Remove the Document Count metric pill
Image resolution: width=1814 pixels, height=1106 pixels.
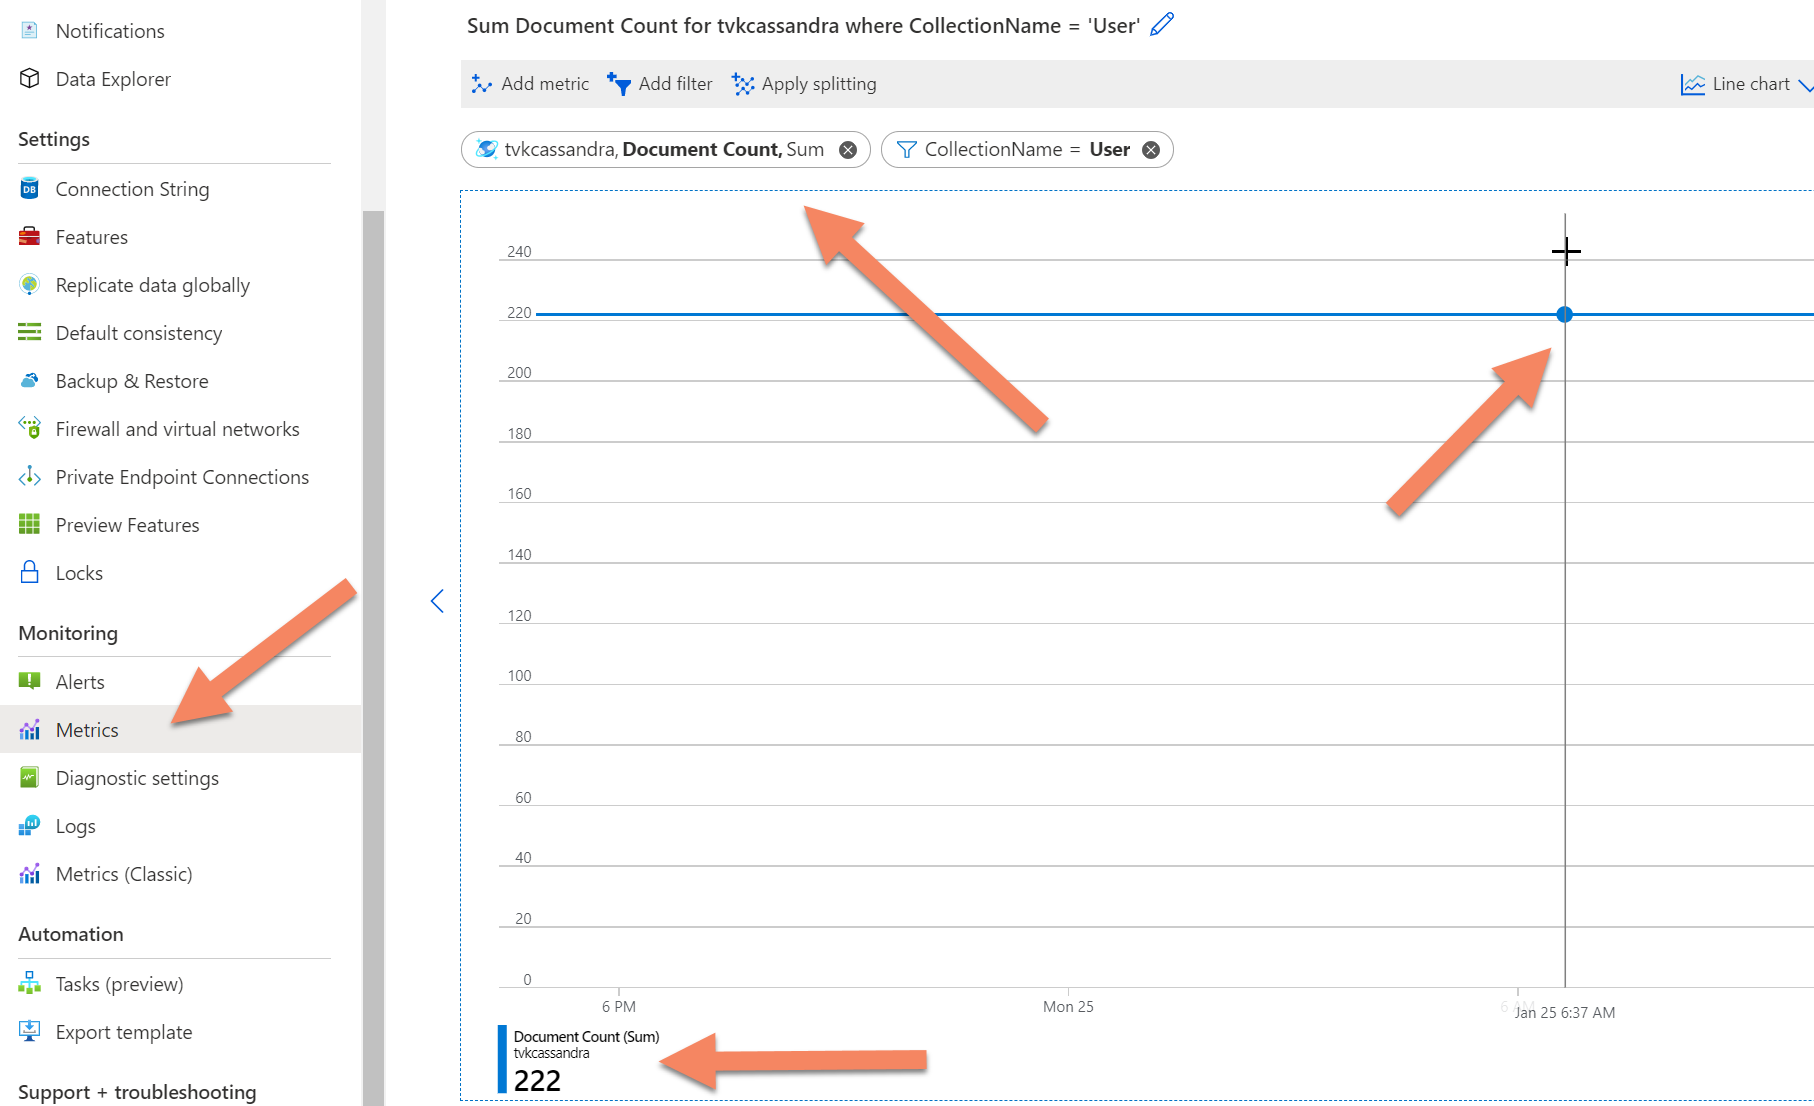[x=847, y=149]
